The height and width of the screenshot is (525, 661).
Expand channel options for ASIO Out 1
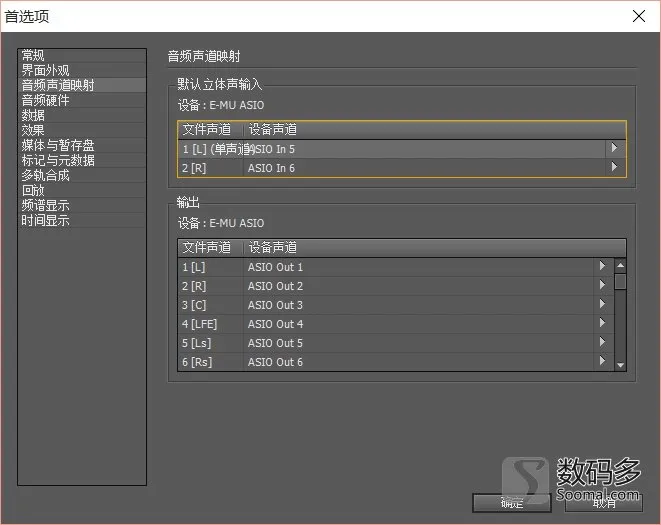[603, 266]
